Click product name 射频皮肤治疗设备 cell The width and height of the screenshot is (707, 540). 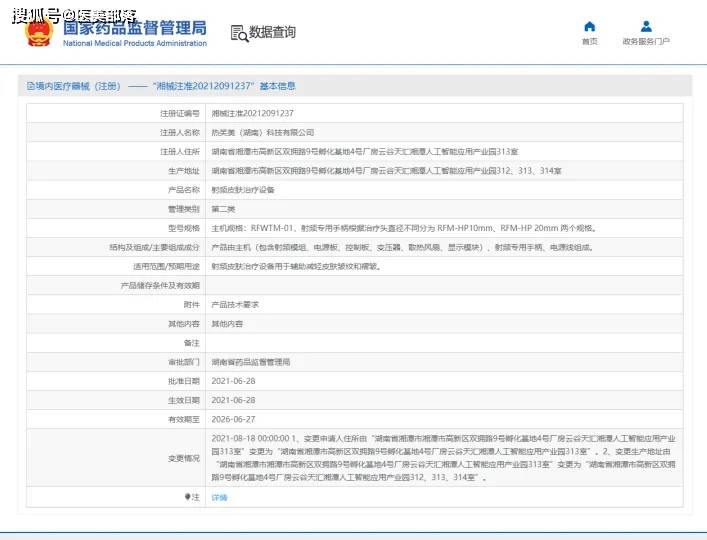(243, 189)
